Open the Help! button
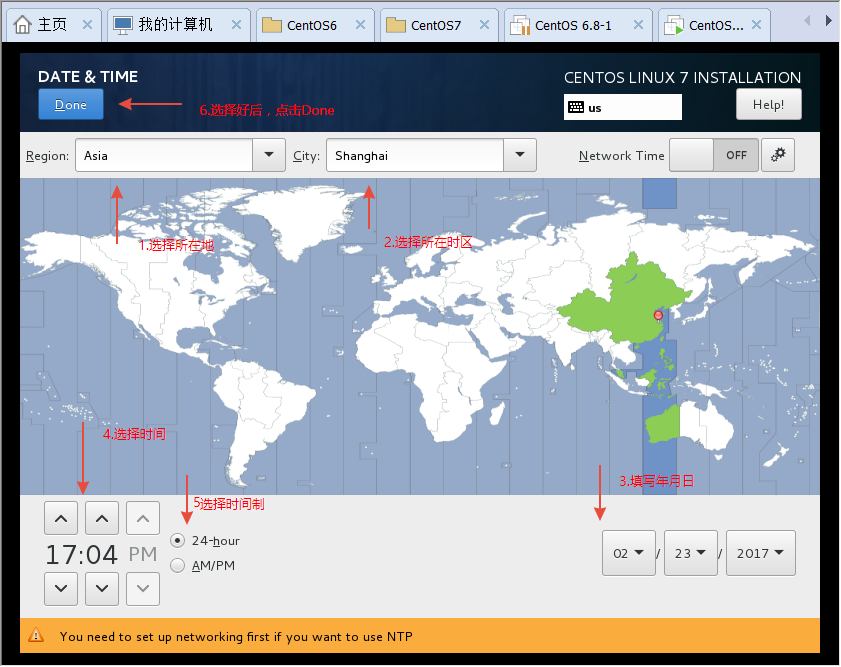Image resolution: width=841 pixels, height=667 pixels. tap(769, 105)
